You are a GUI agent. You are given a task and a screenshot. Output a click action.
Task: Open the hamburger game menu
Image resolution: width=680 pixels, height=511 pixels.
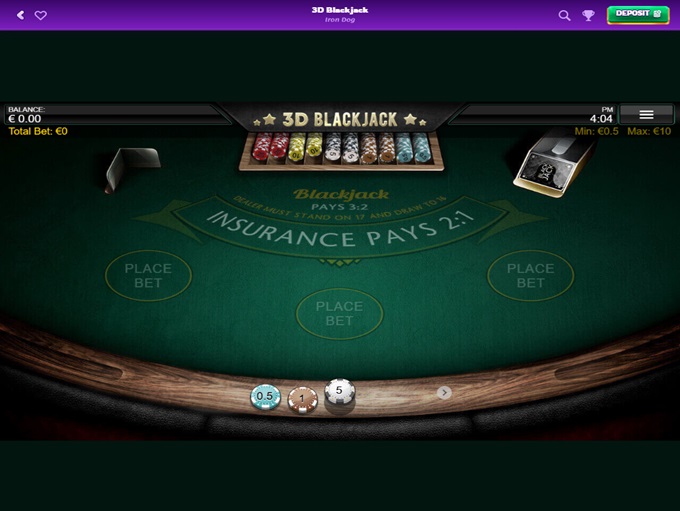point(646,115)
